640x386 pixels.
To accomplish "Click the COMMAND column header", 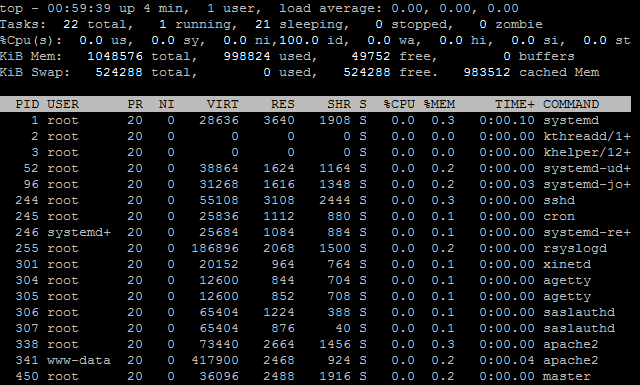I will 571,104.
